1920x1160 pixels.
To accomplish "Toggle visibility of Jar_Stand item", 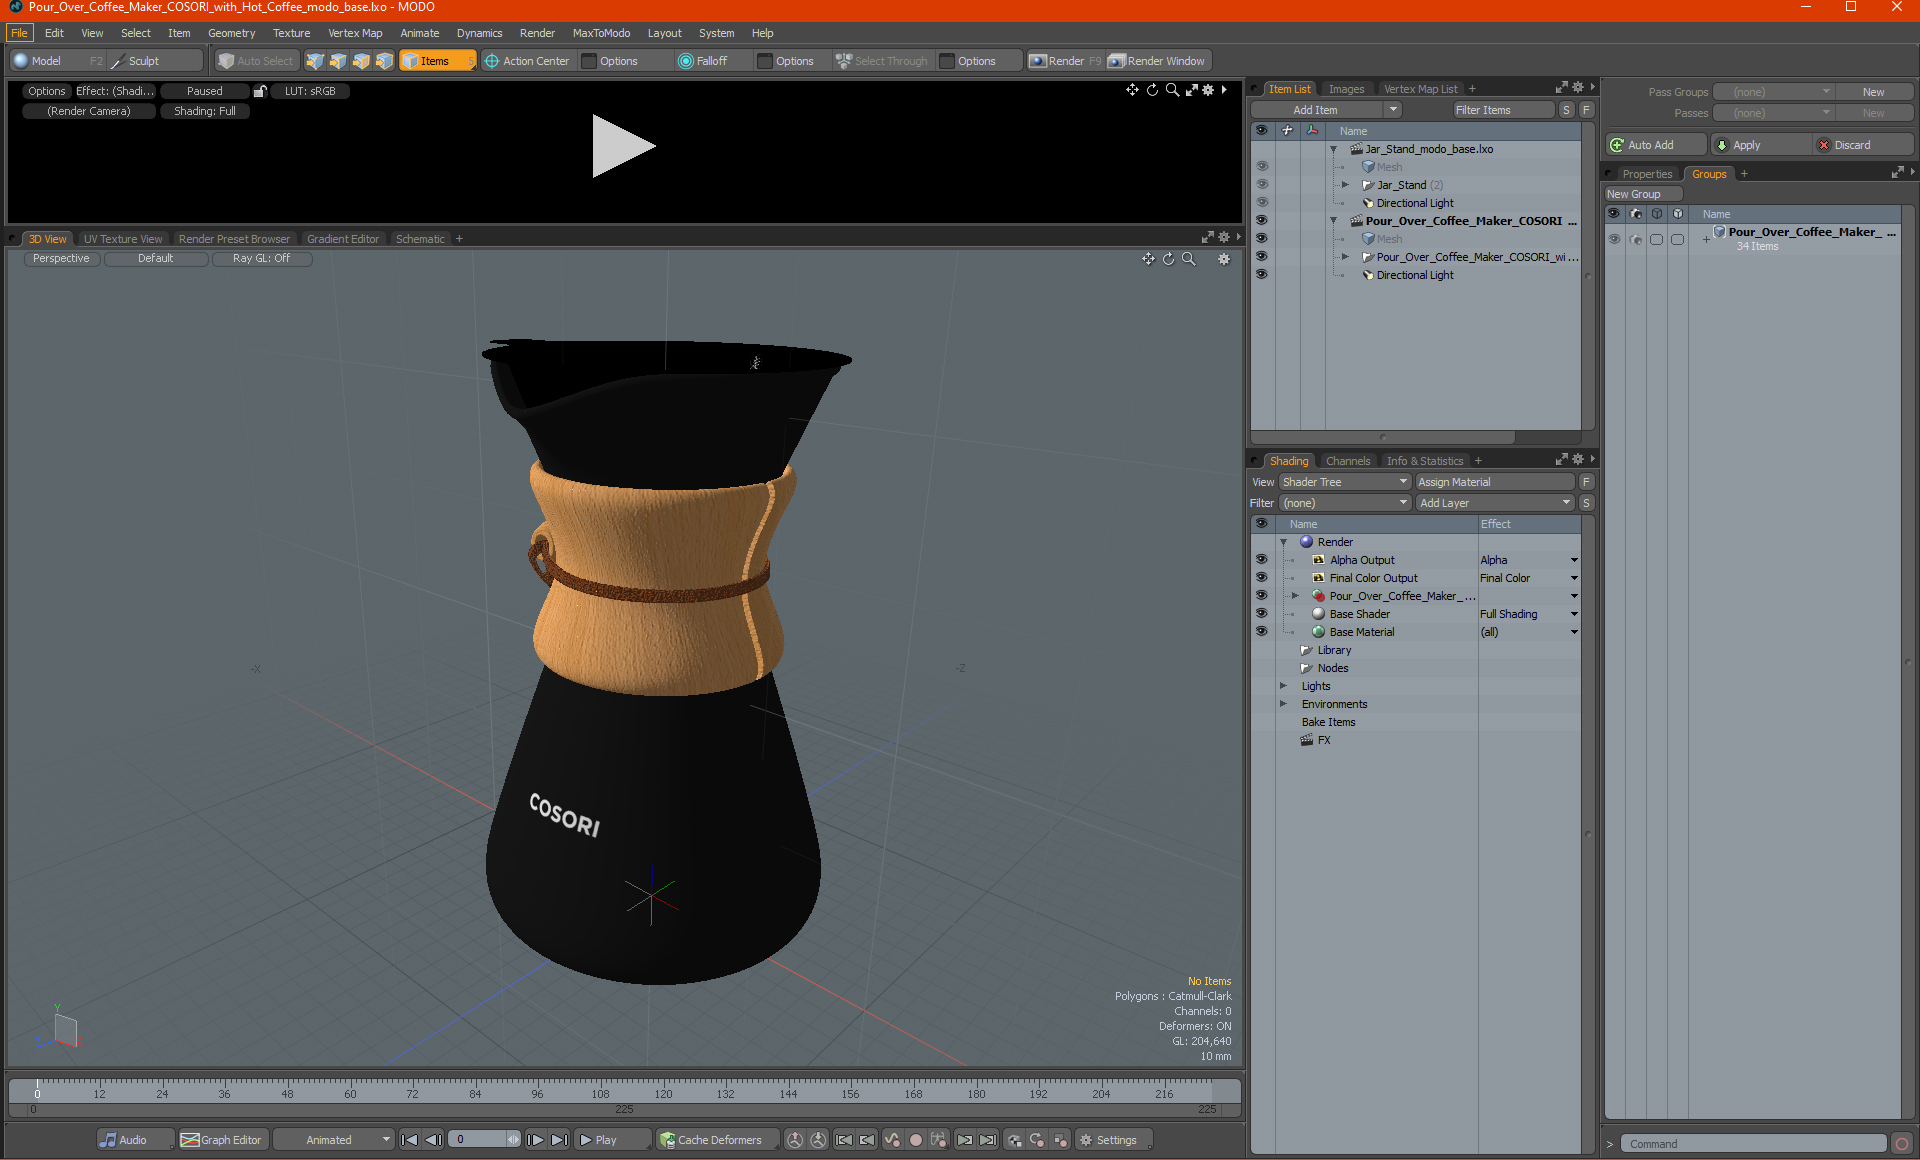I will pos(1262,185).
